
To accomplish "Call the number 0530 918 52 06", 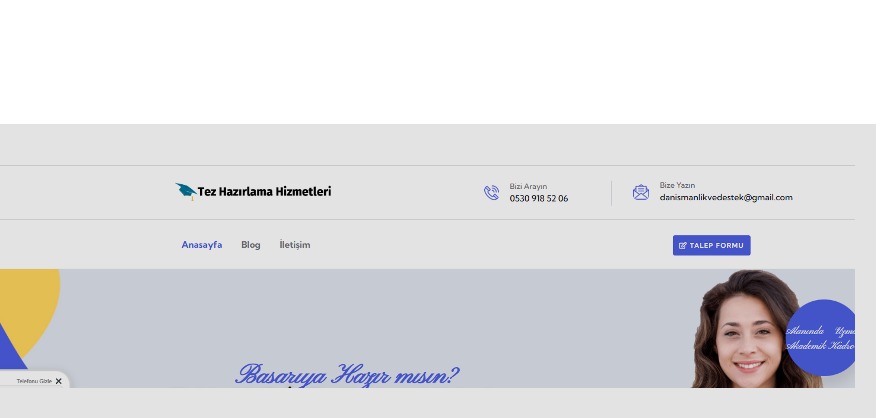I will click(539, 199).
